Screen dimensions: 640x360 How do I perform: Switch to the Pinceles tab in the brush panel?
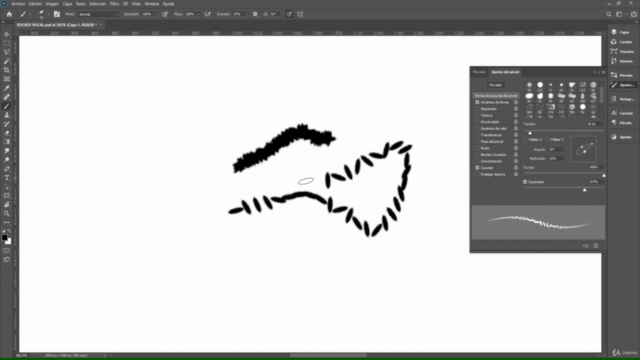tap(479, 72)
